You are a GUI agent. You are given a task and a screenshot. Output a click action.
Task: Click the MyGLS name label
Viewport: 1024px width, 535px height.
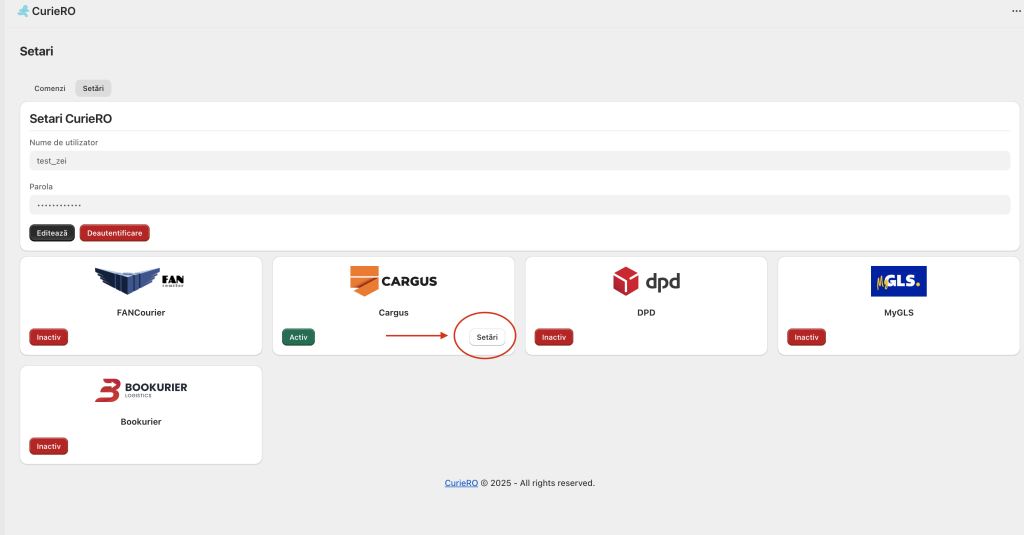(899, 312)
